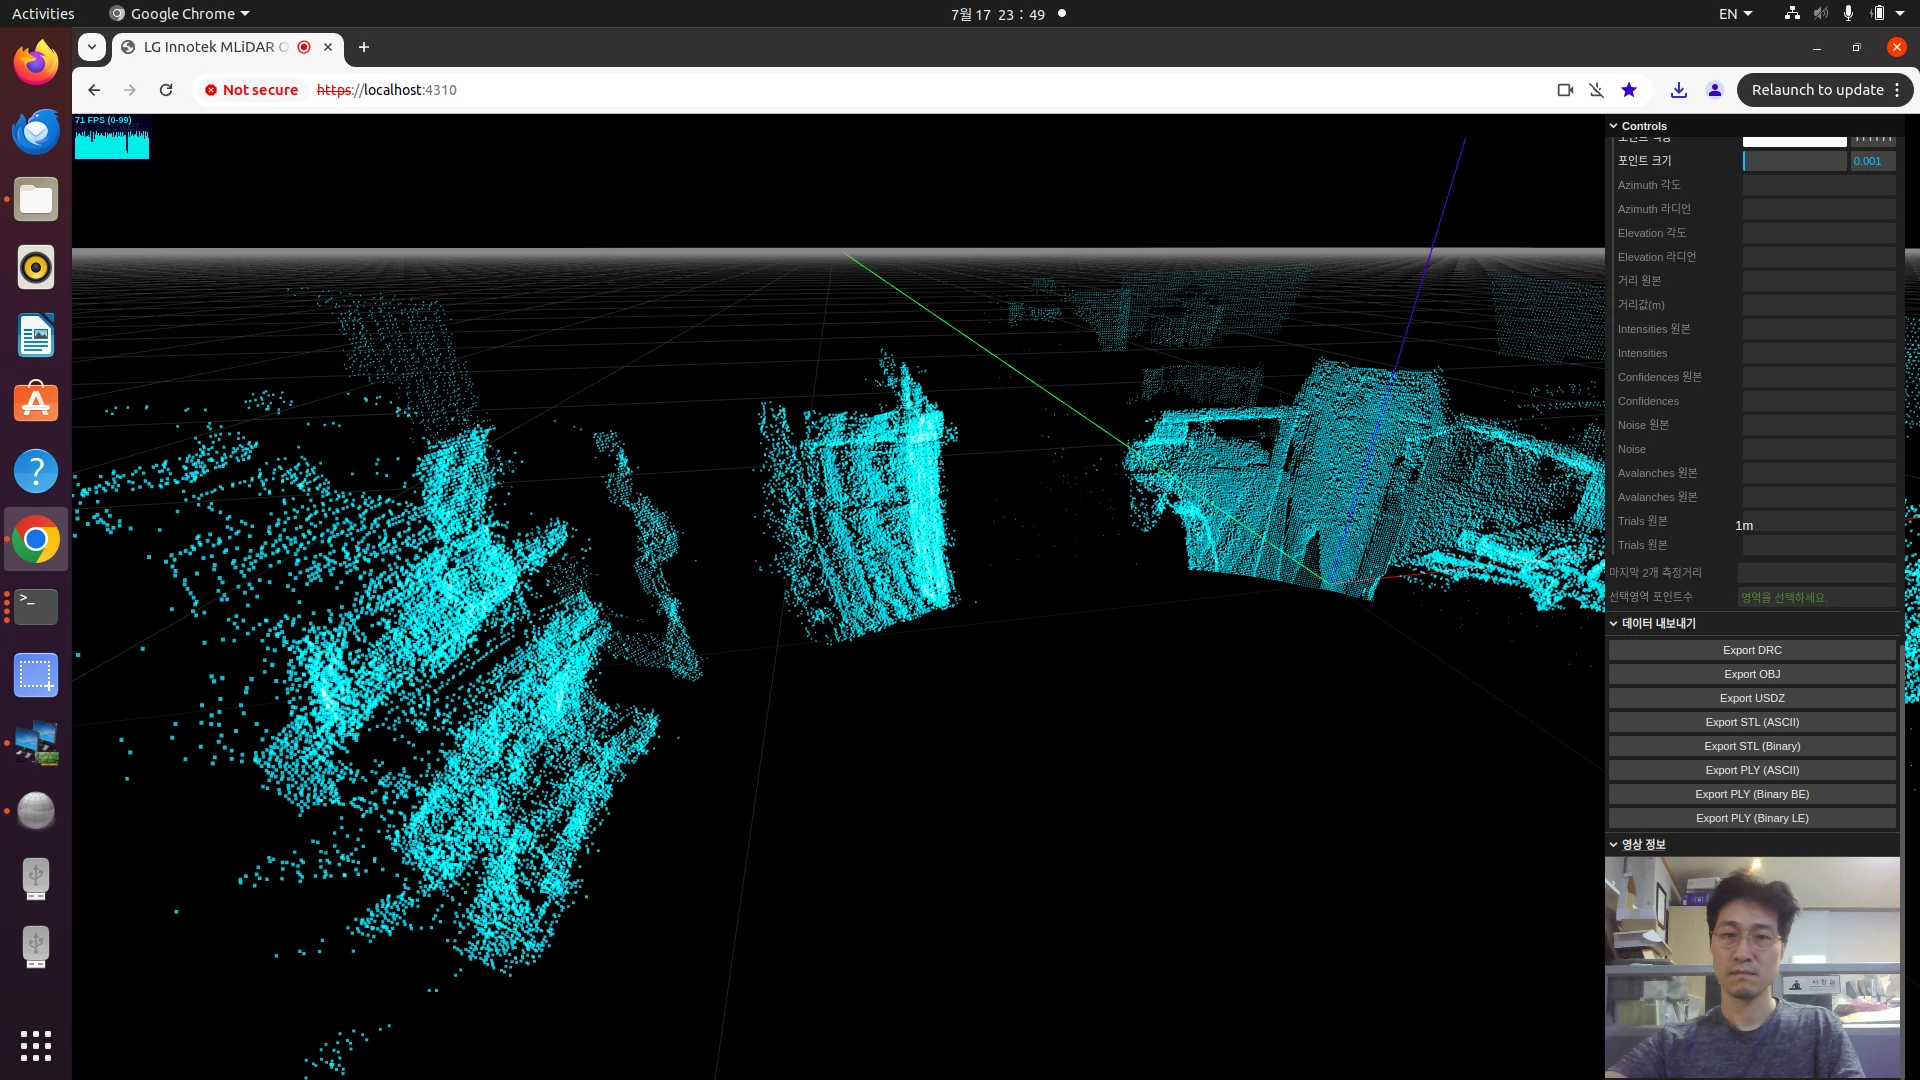The height and width of the screenshot is (1080, 1920).
Task: Open the tab search dropdown
Action: pos(92,47)
